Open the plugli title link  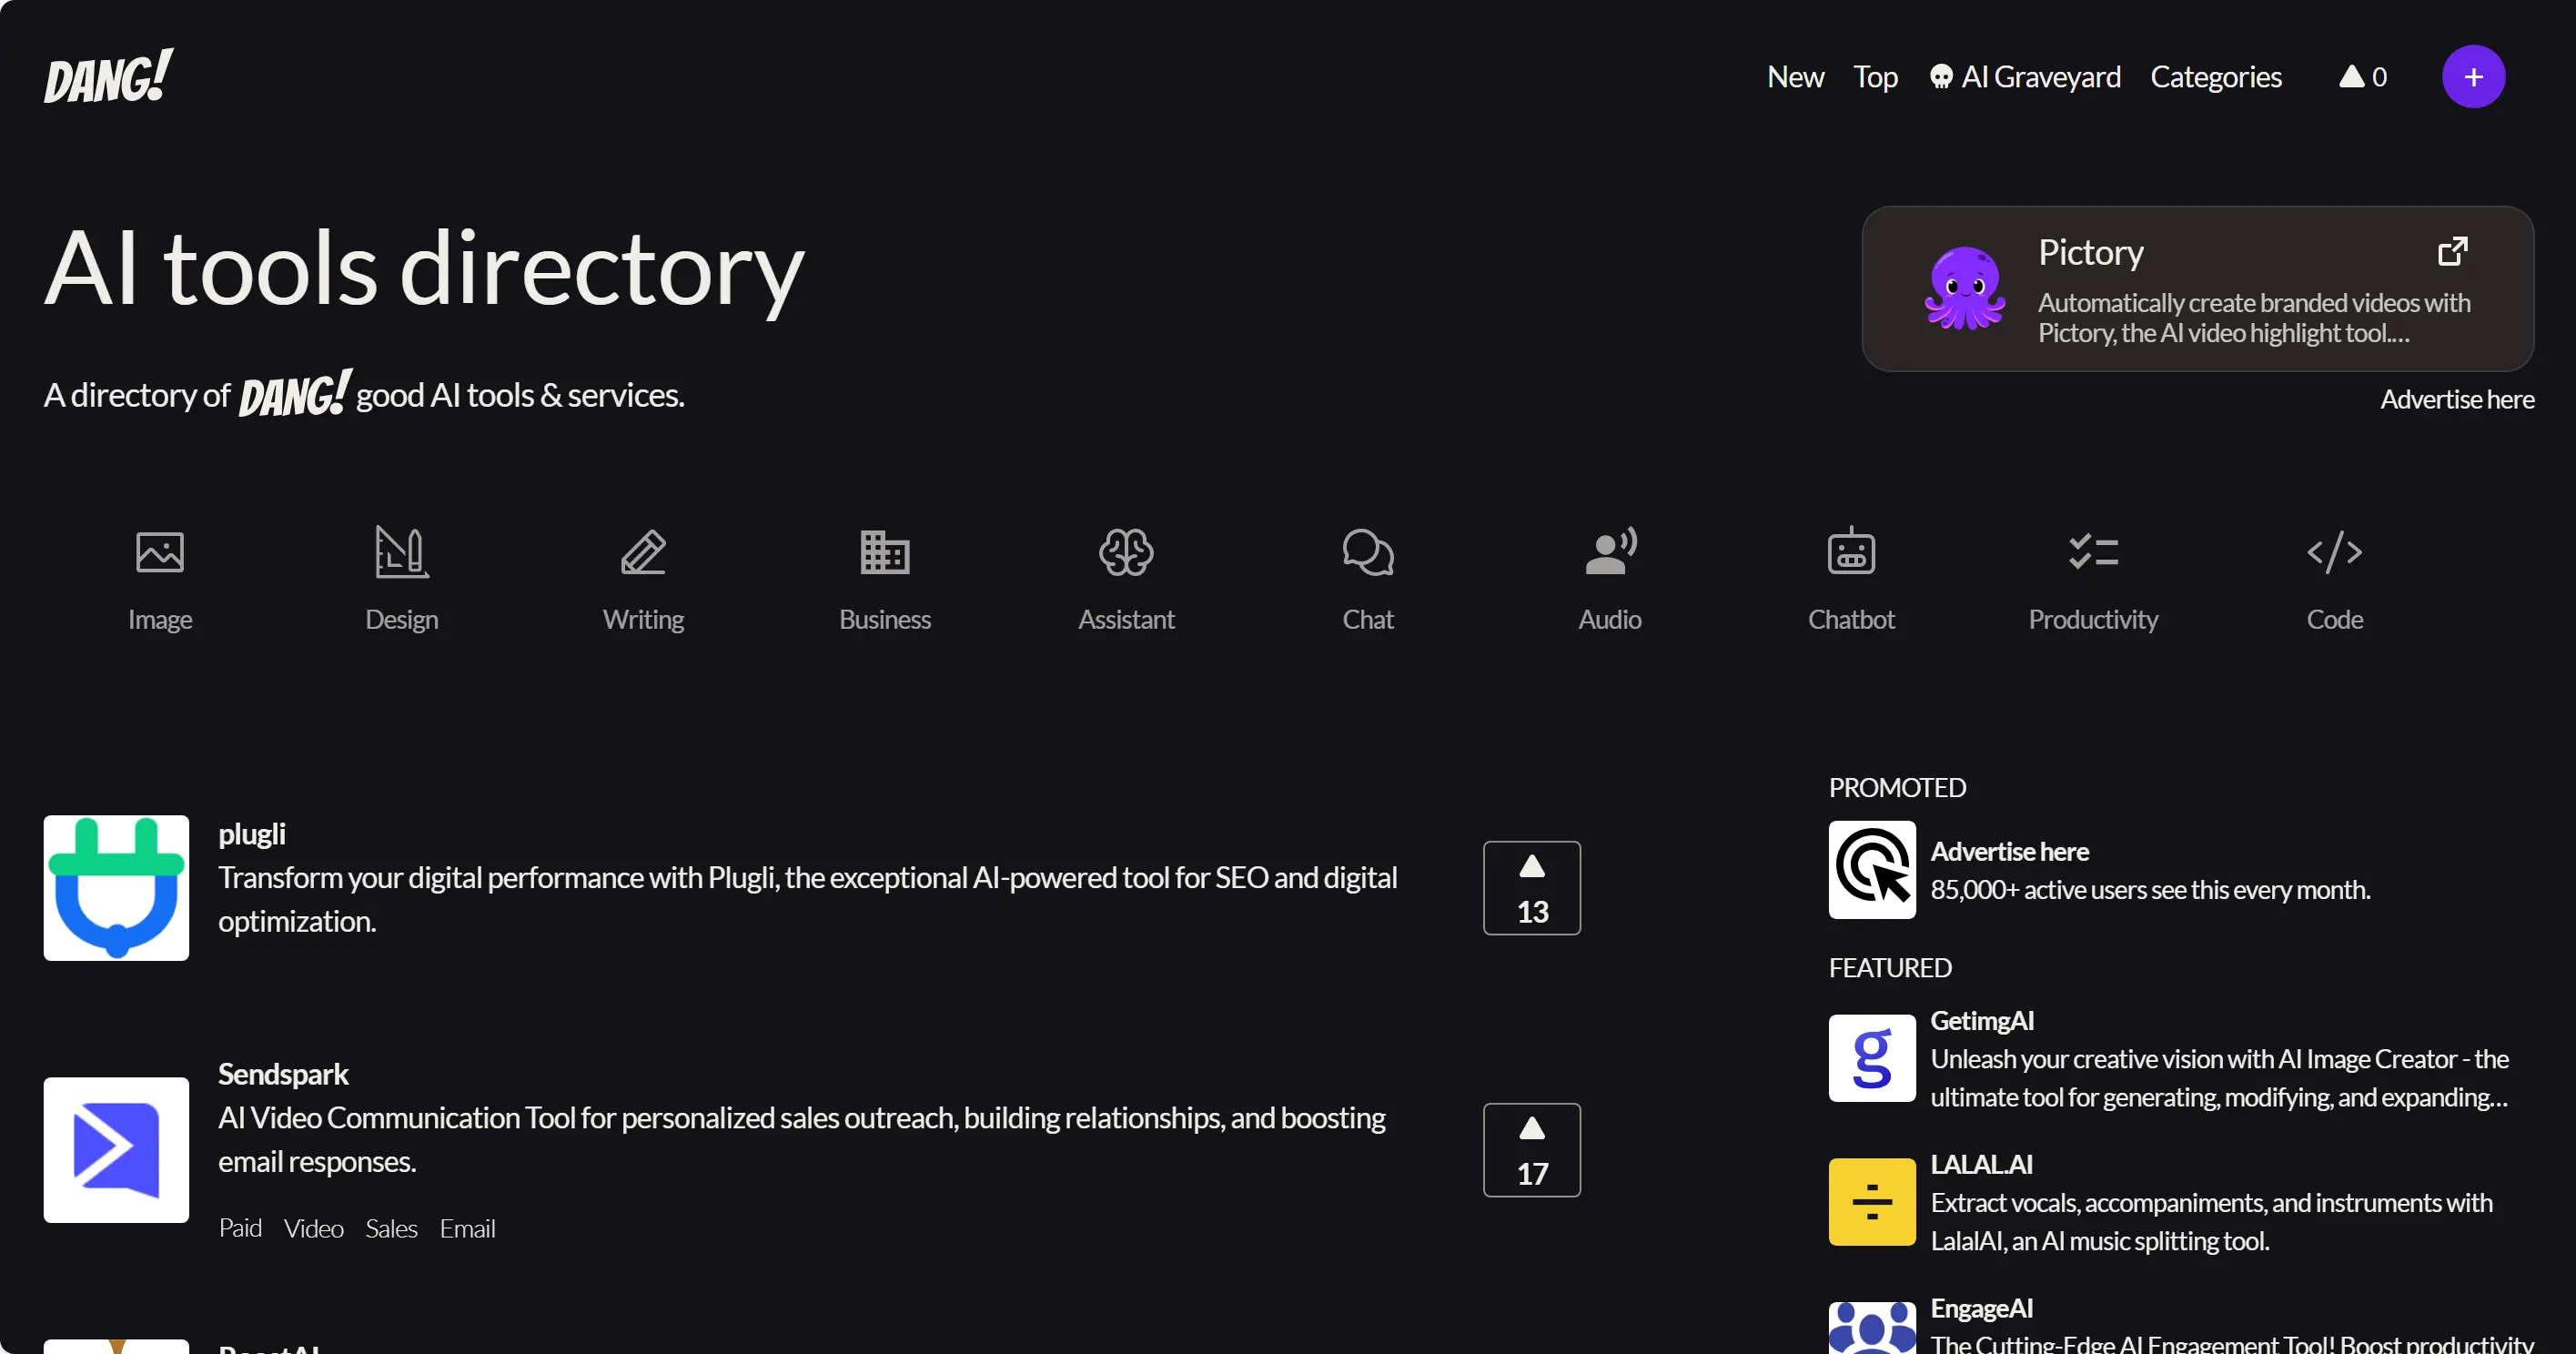coord(252,834)
